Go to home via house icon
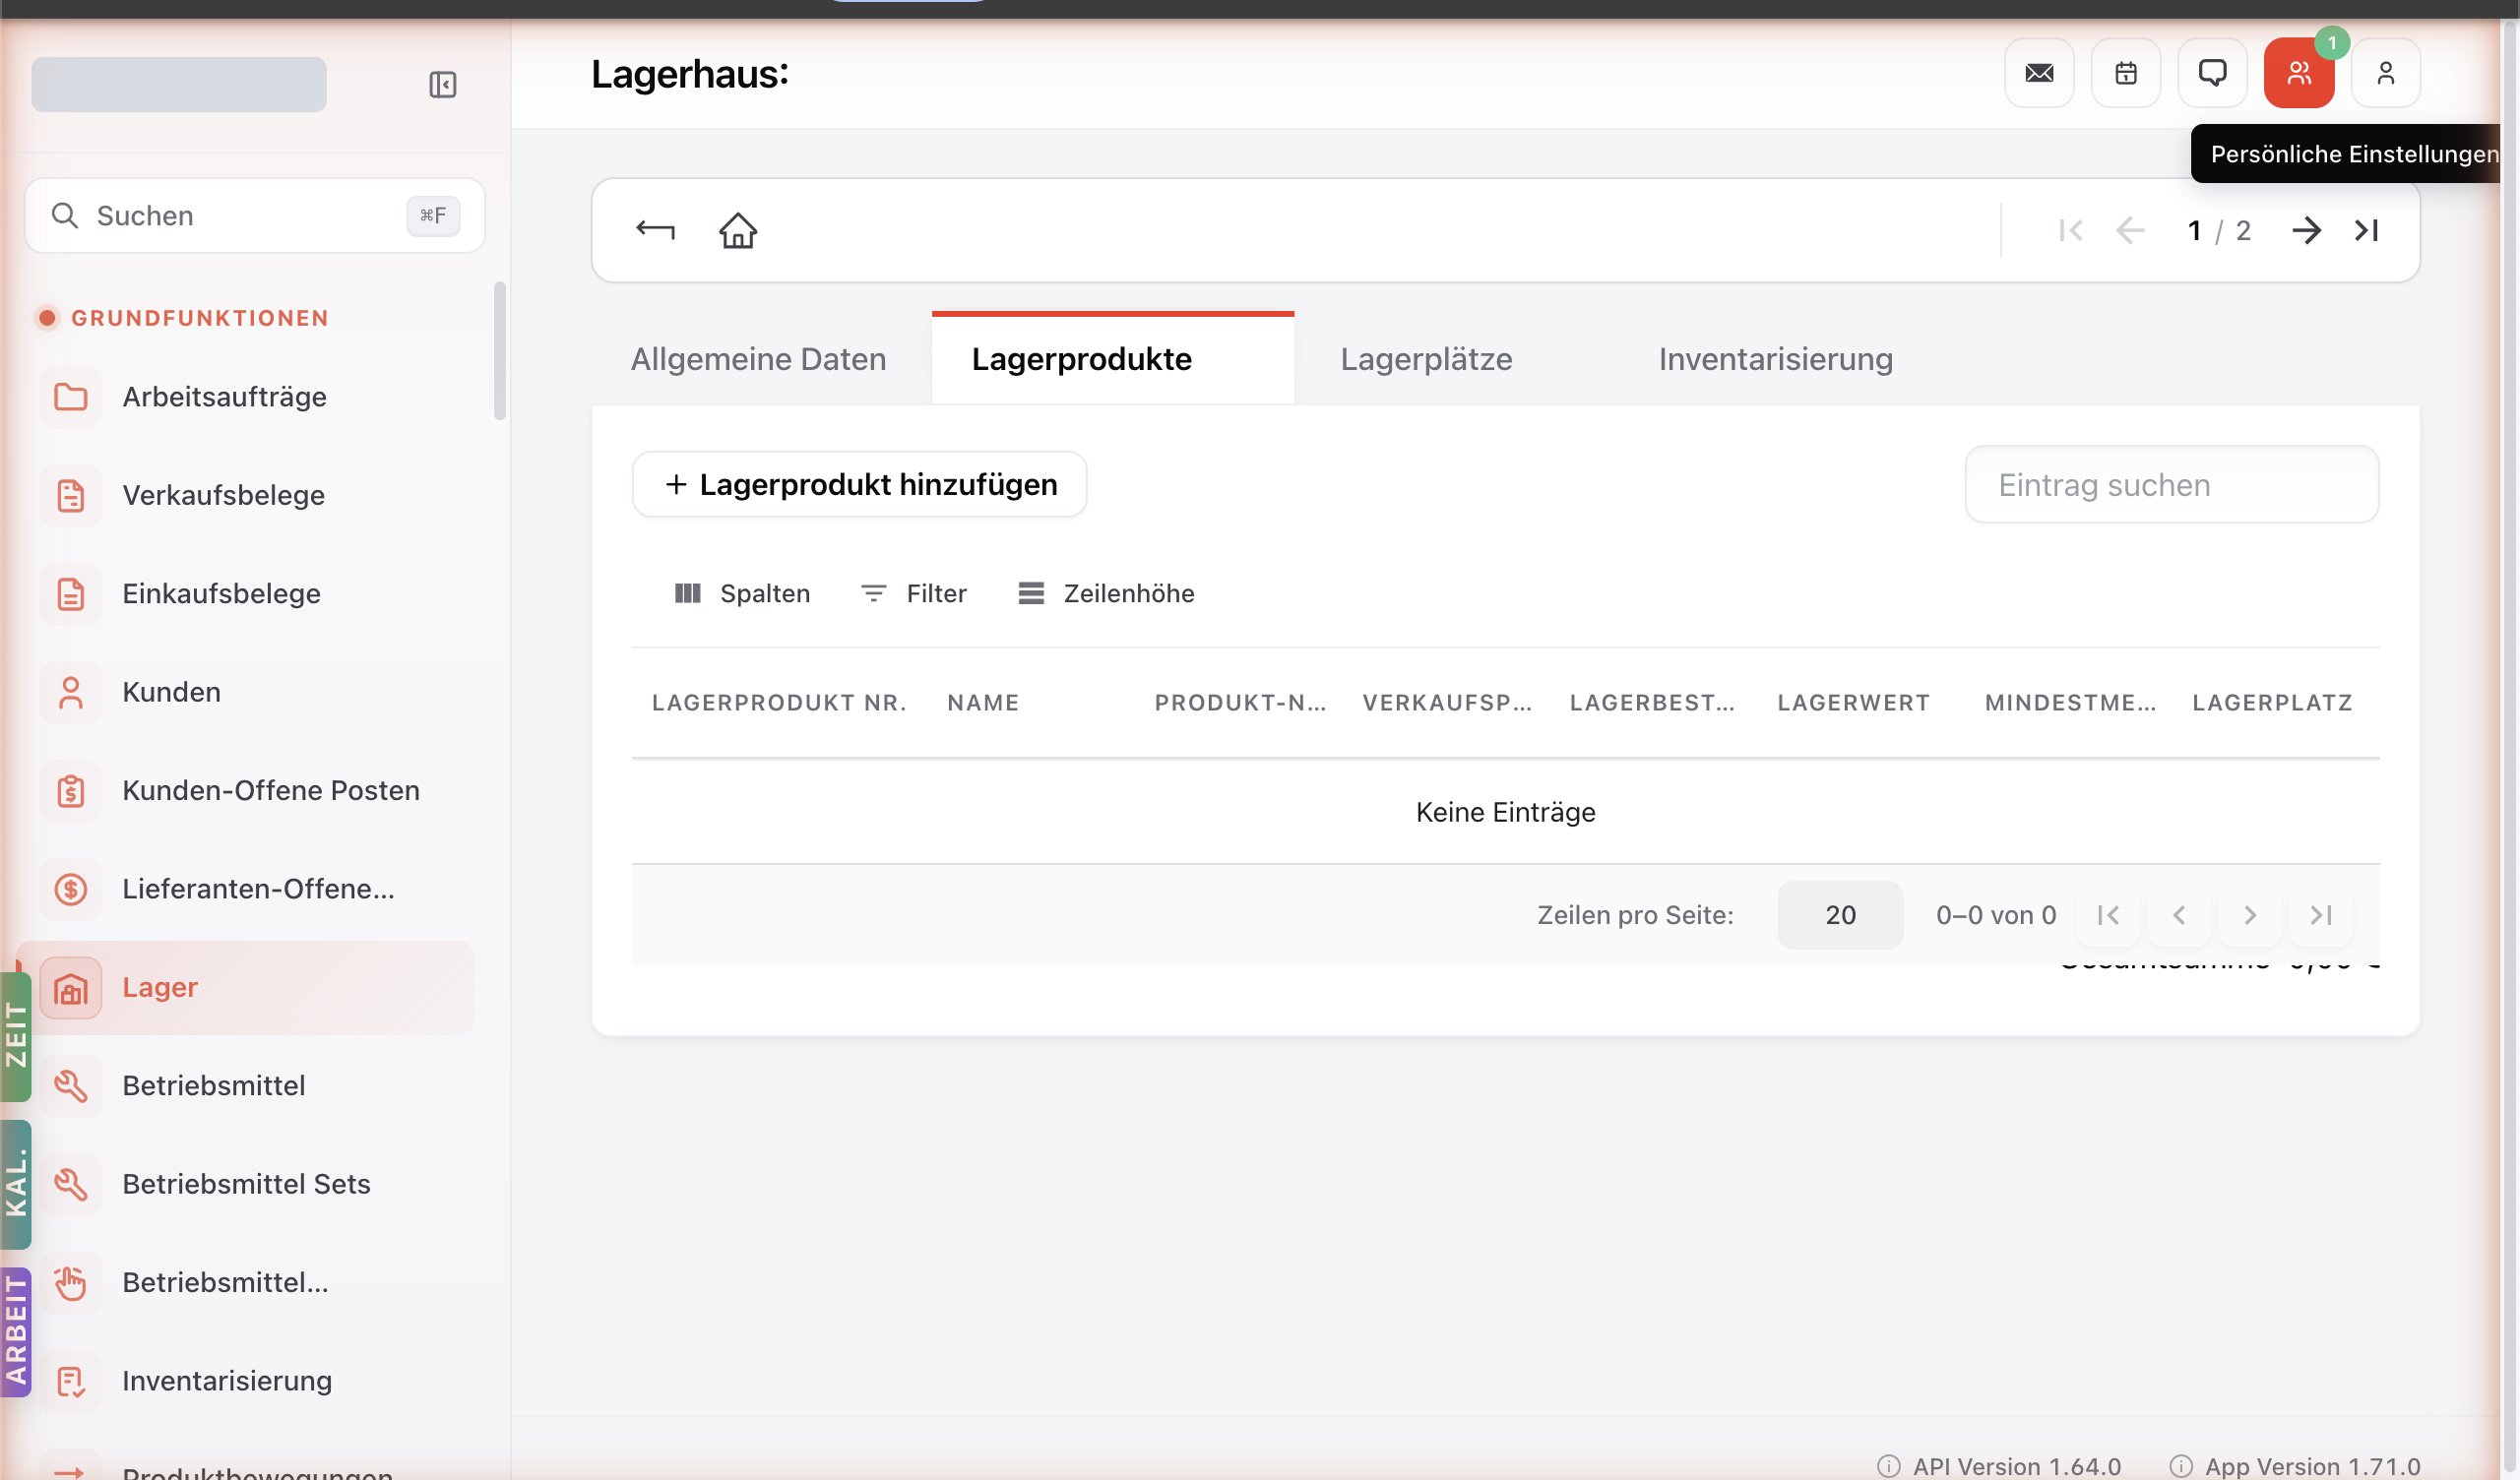Image resolution: width=2520 pixels, height=1480 pixels. pos(738,230)
